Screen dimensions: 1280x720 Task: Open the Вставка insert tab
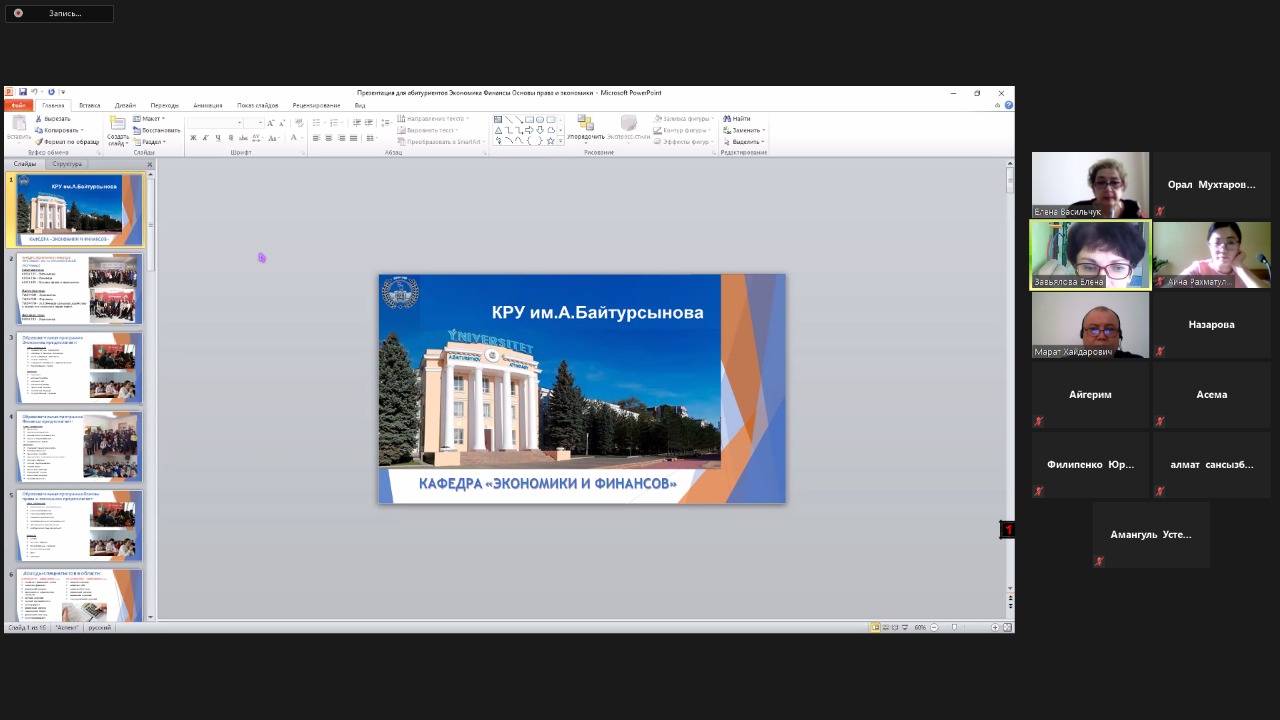(x=90, y=105)
